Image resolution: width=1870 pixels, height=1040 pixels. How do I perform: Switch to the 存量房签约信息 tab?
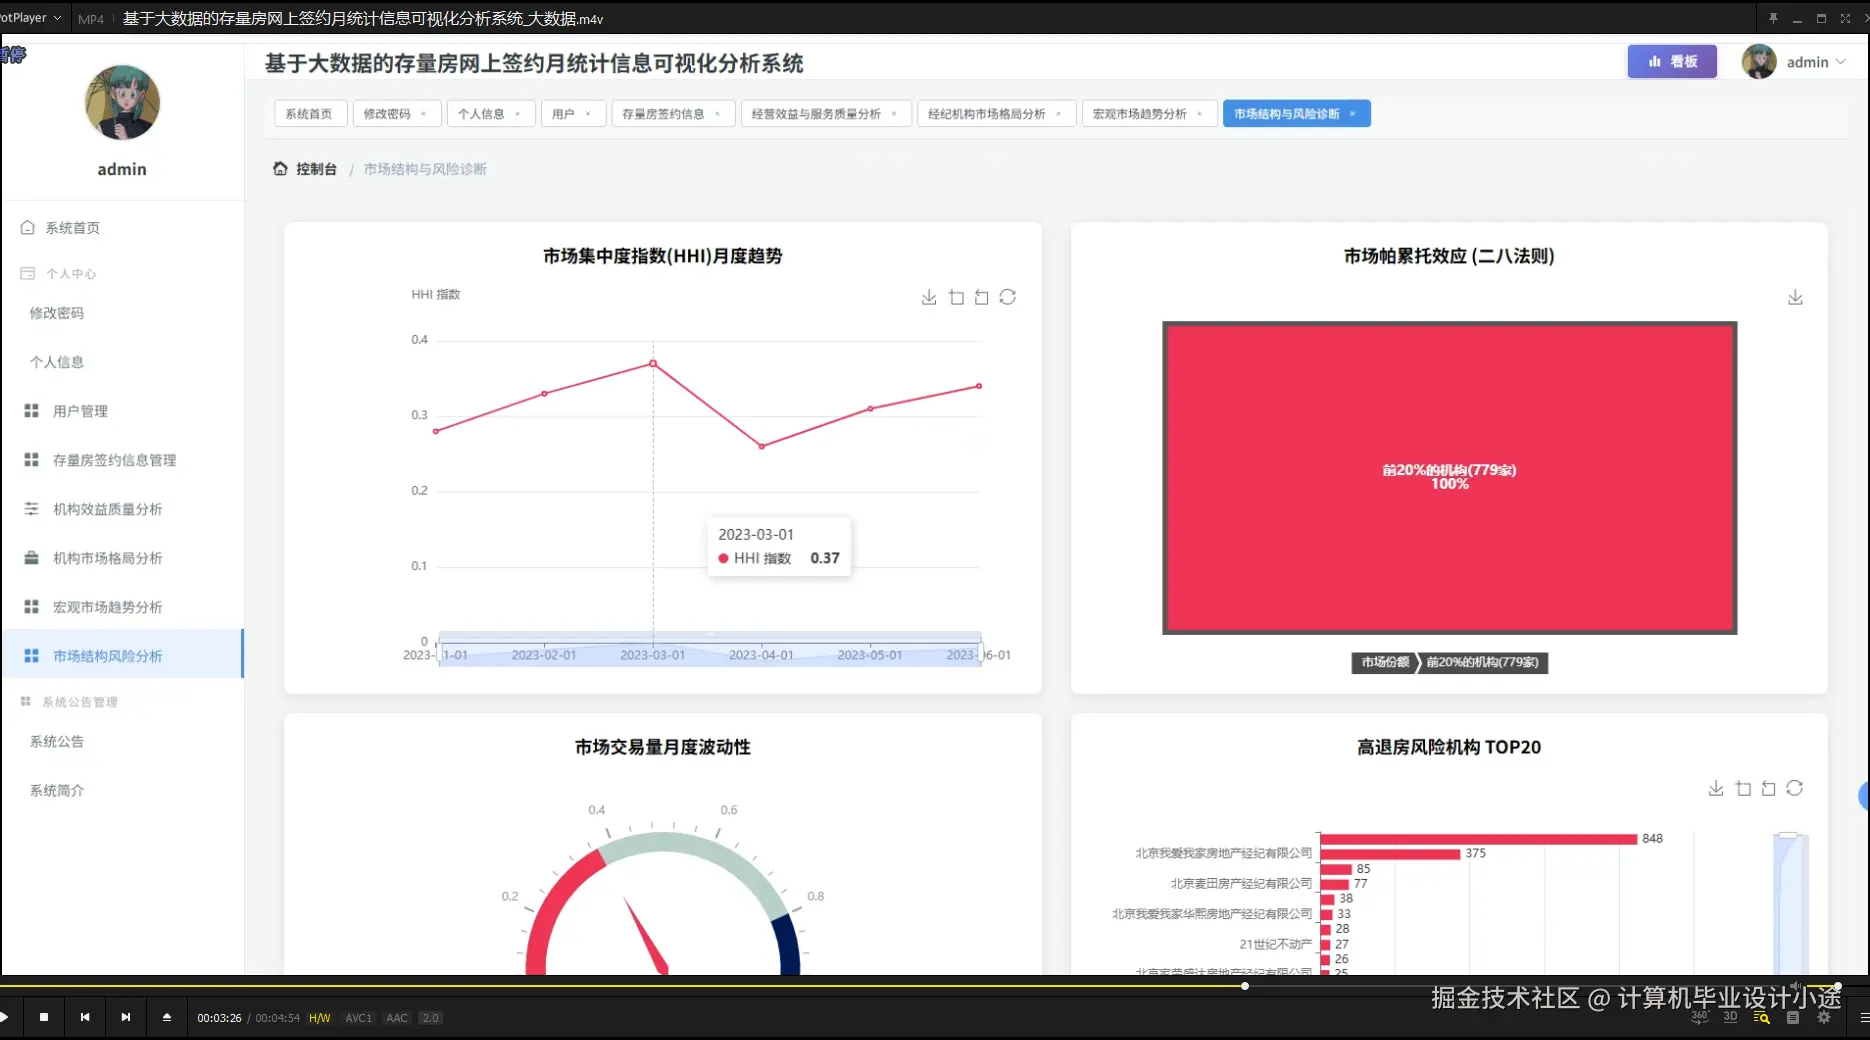663,114
